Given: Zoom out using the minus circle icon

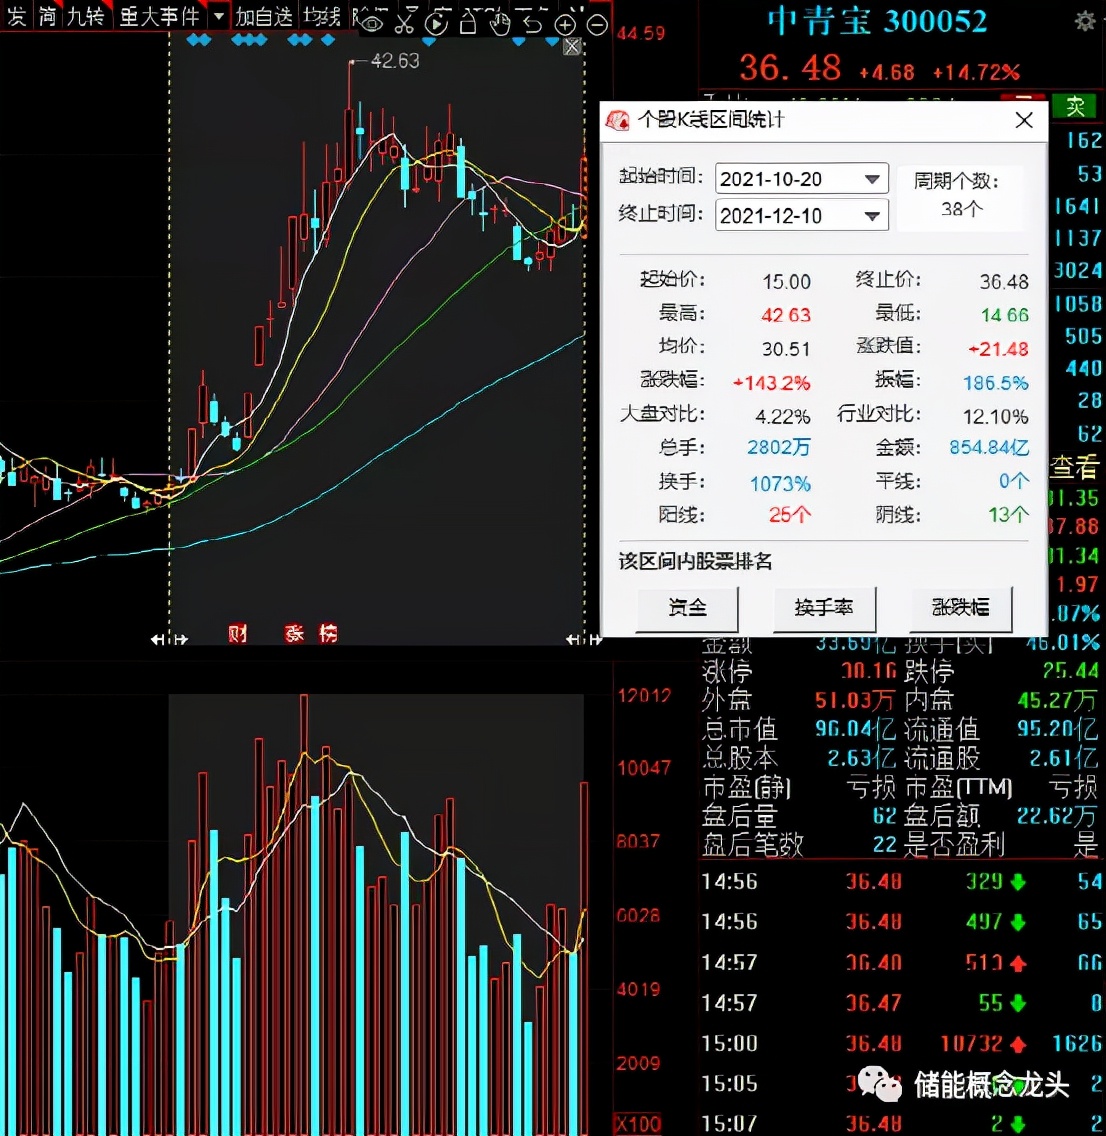Looking at the screenshot, I should [x=597, y=24].
